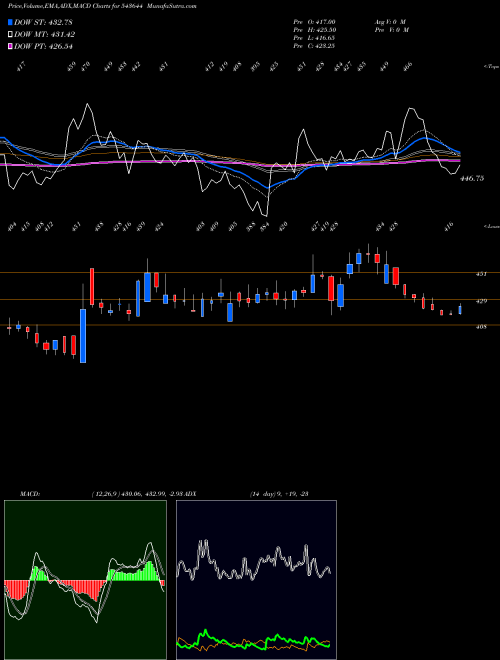Click the Avg V: 0 M text
Image resolution: width=500 pixels, height=660 pixels.
(391, 22)
